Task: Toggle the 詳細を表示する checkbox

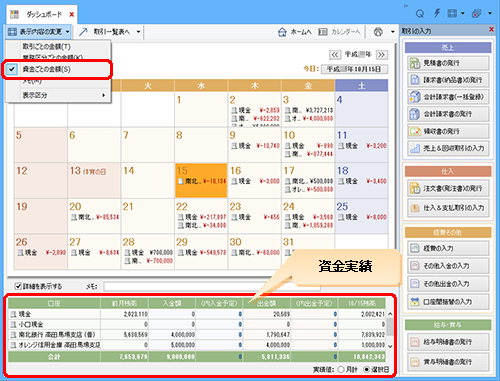Action: [18, 286]
